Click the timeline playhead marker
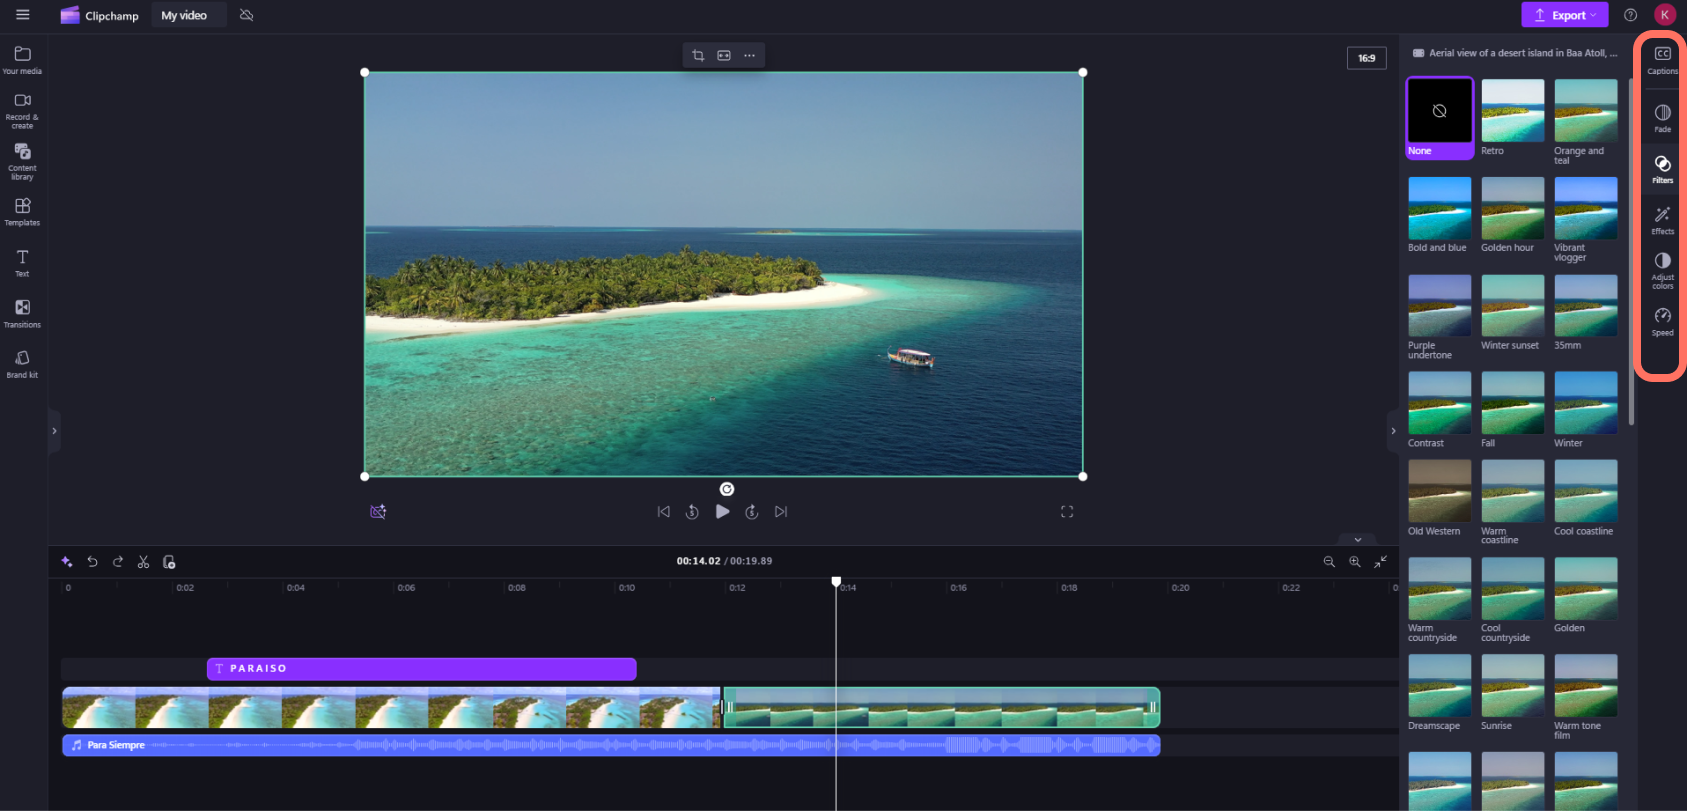Image resolution: width=1687 pixels, height=811 pixels. 836,582
